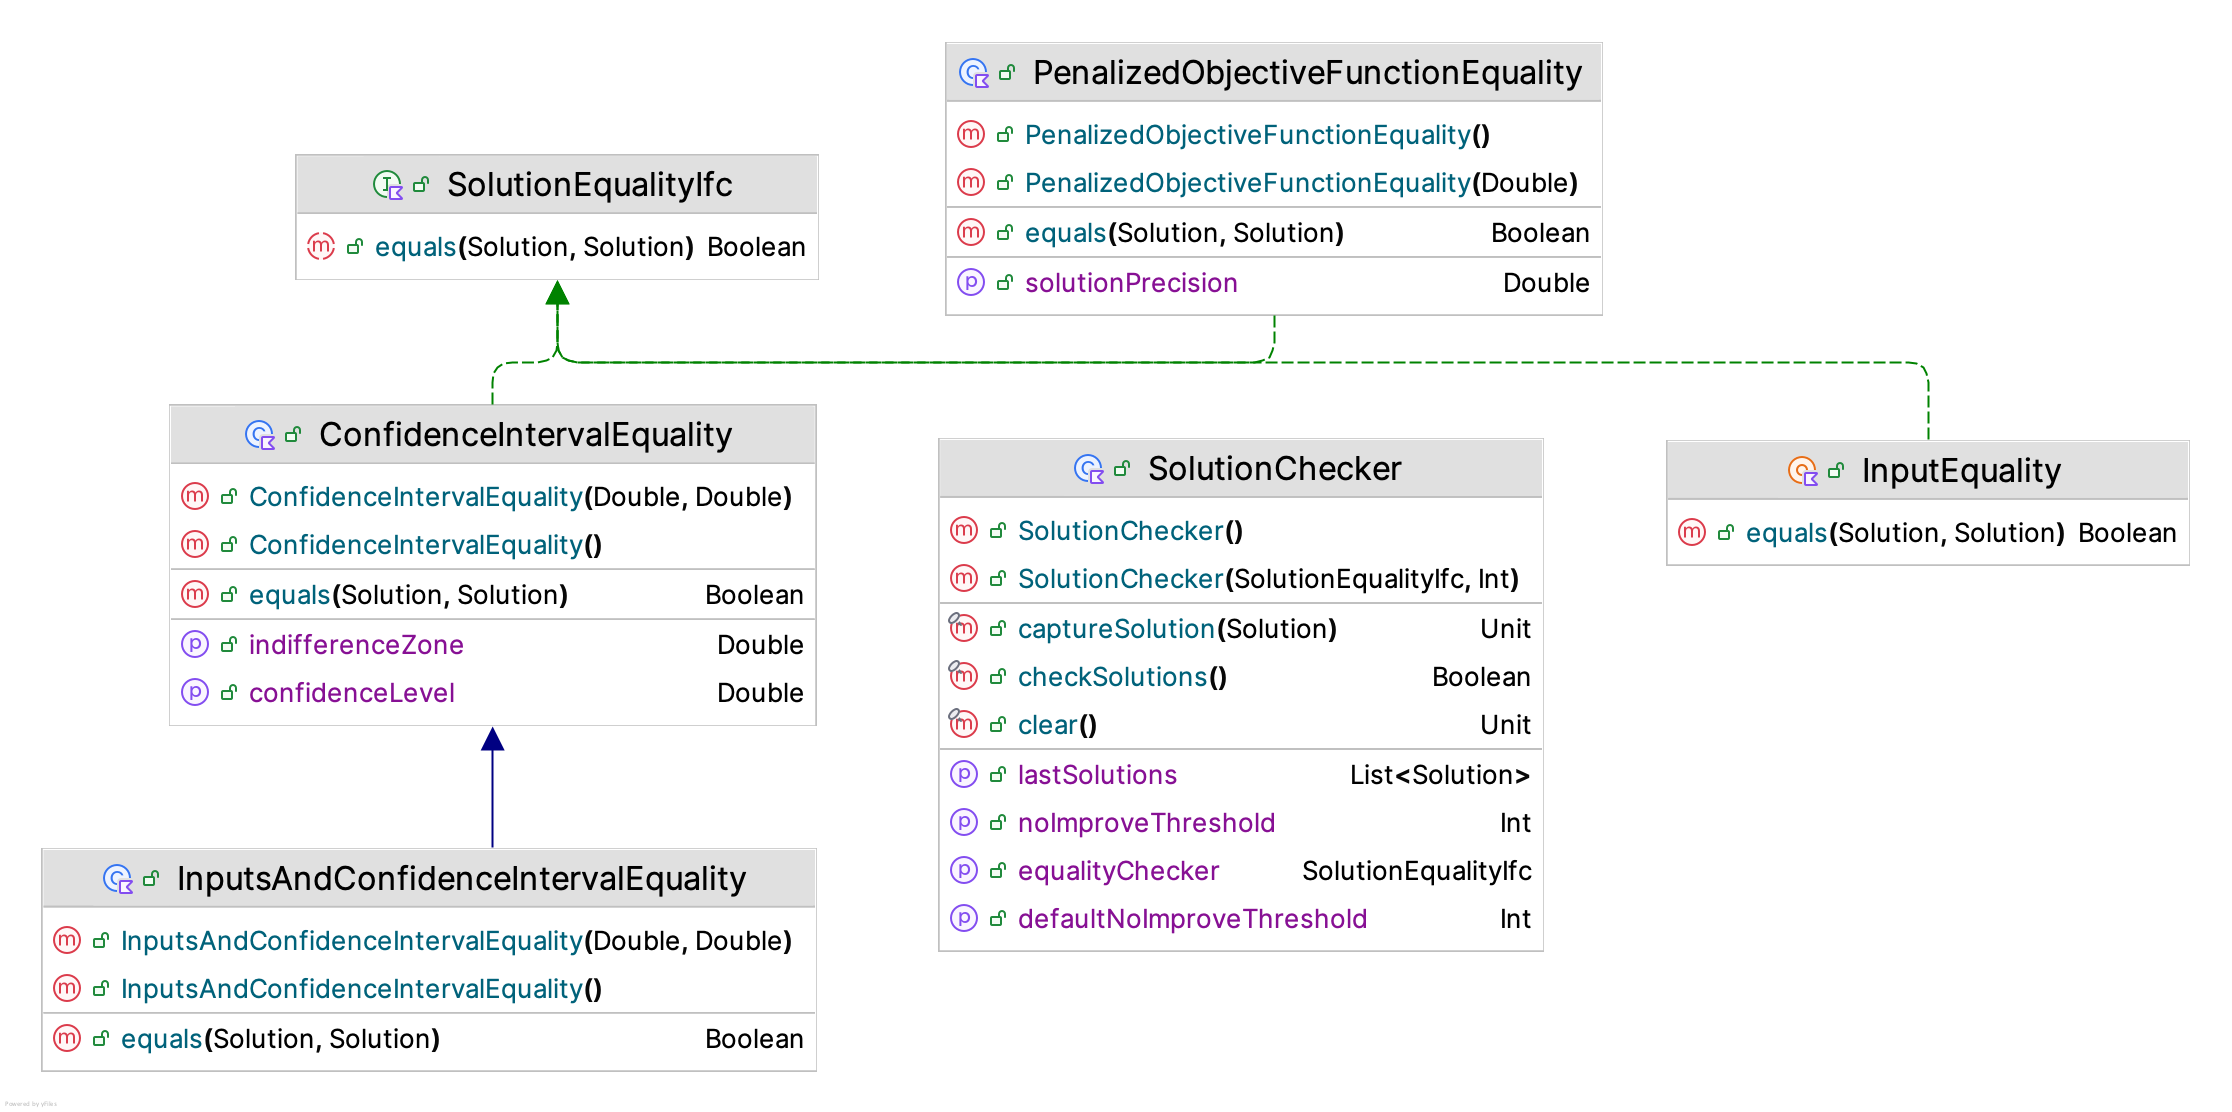Click checkSolutions() method name
This screenshot has width=2232, height=1112.
pos(1122,677)
